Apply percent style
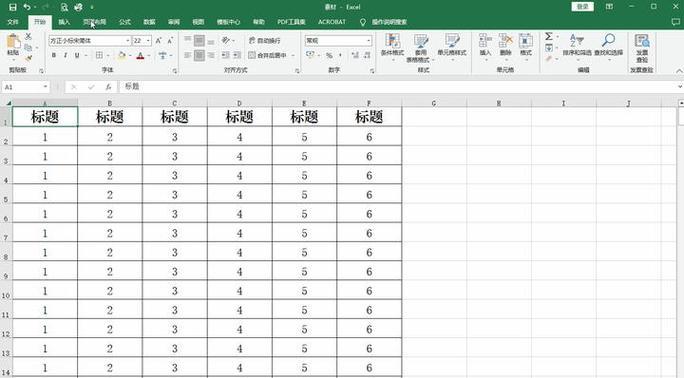 [329, 55]
